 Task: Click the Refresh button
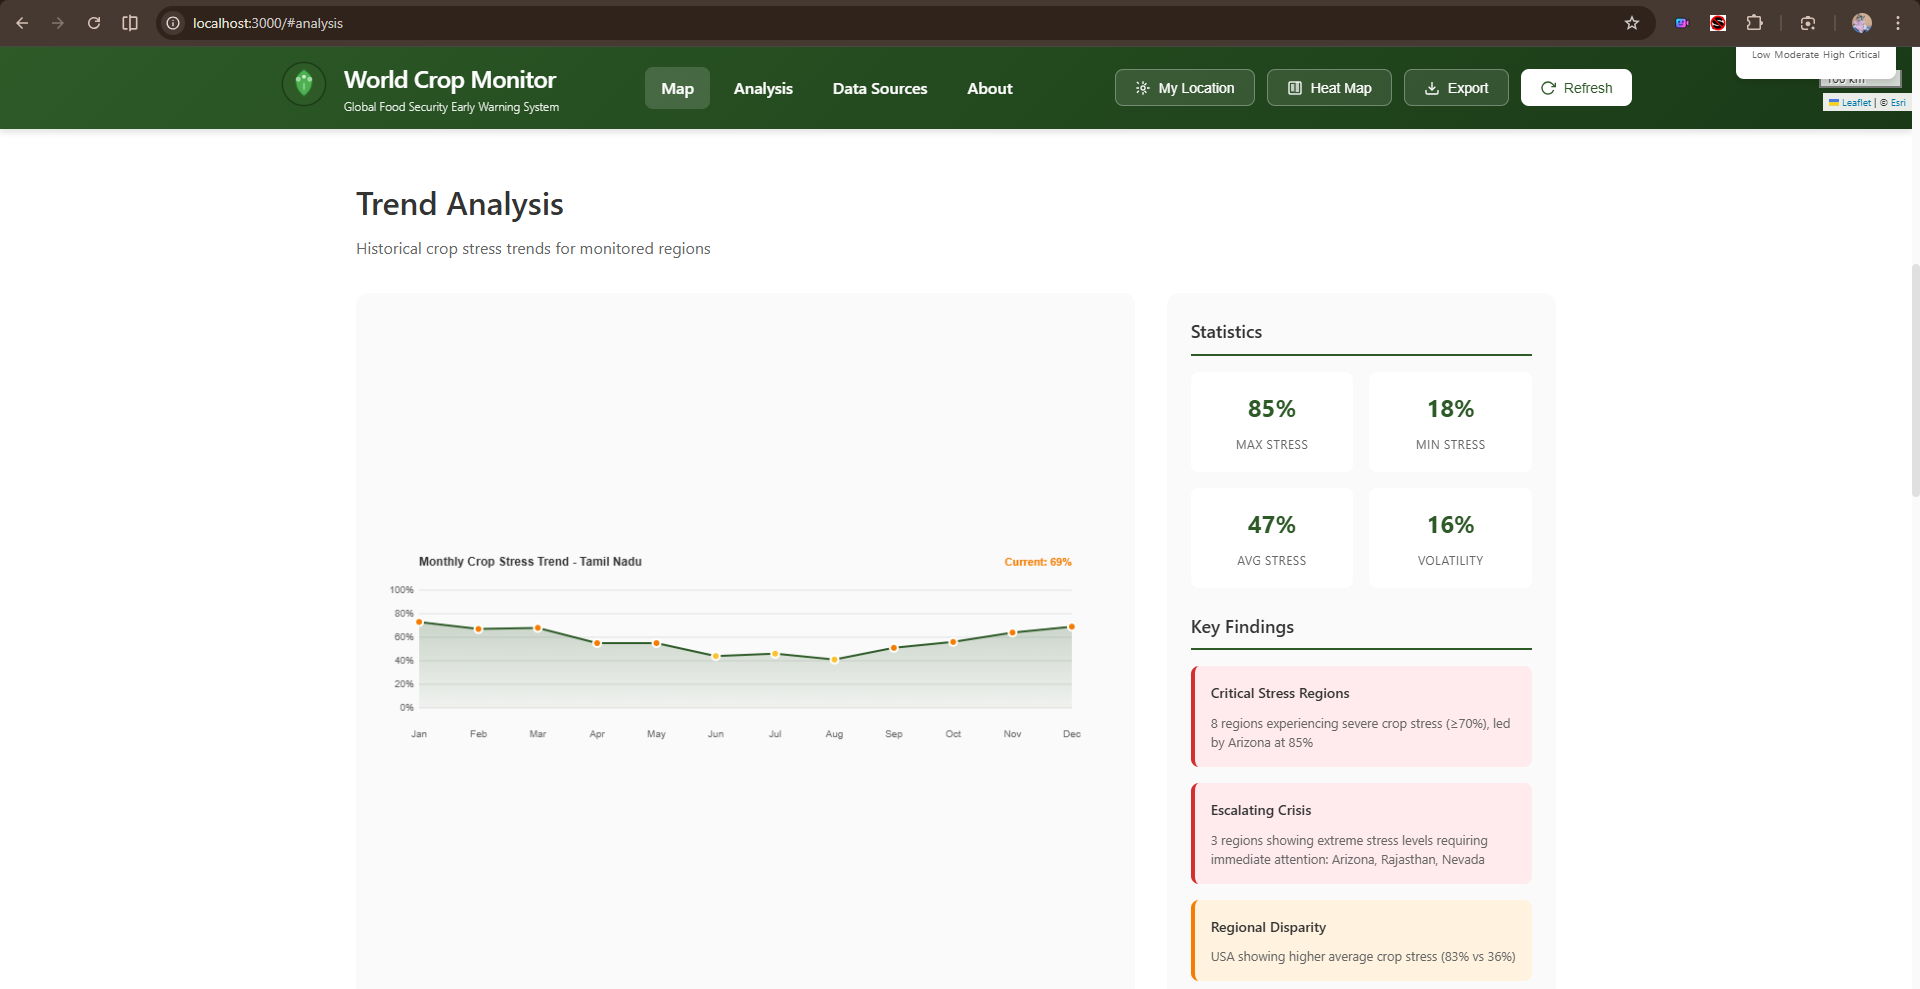click(1576, 88)
